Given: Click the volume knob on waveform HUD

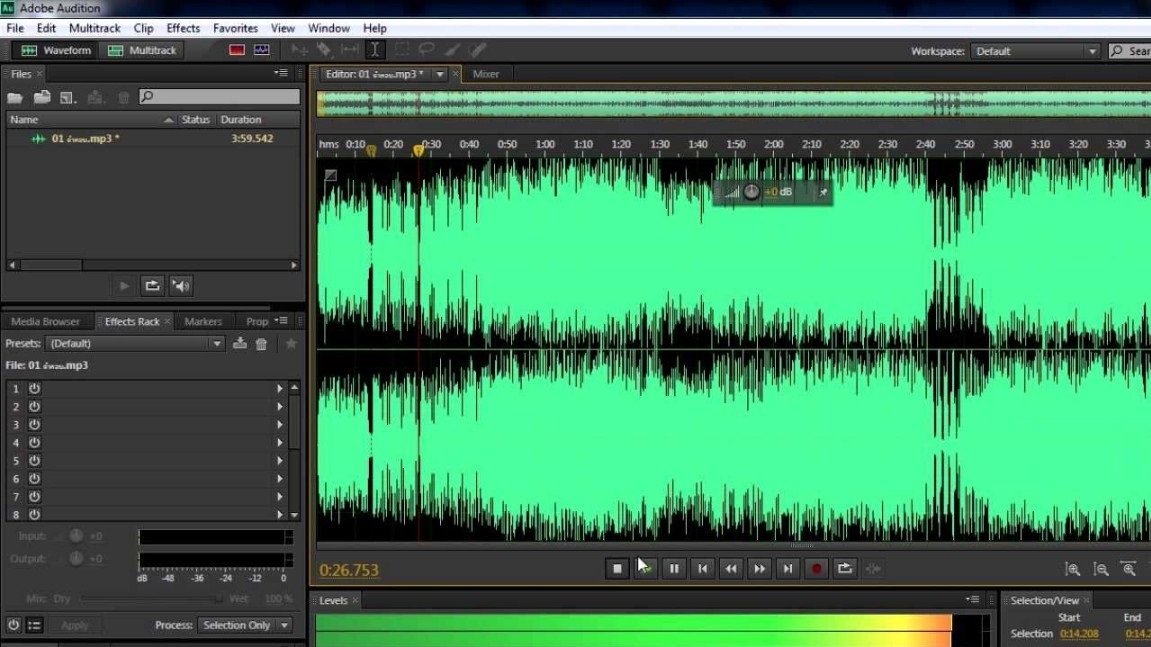Looking at the screenshot, I should click(x=751, y=191).
